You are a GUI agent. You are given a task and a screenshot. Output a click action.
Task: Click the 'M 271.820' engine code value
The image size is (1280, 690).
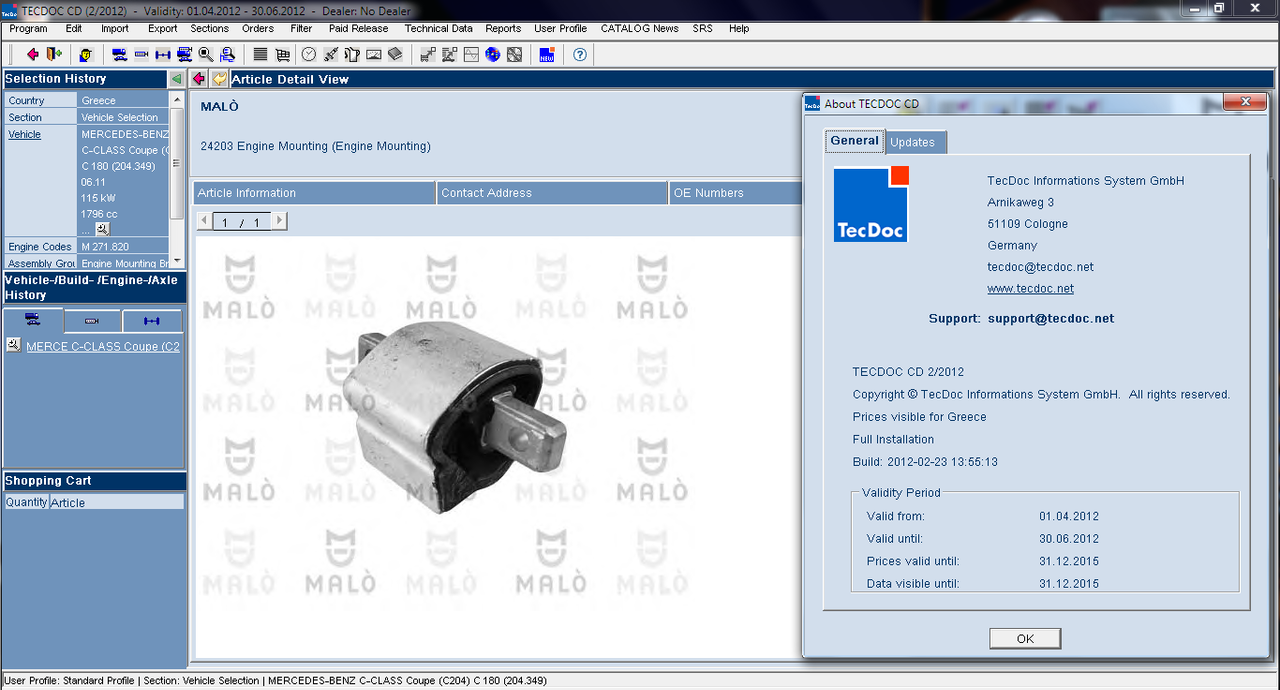[105, 247]
